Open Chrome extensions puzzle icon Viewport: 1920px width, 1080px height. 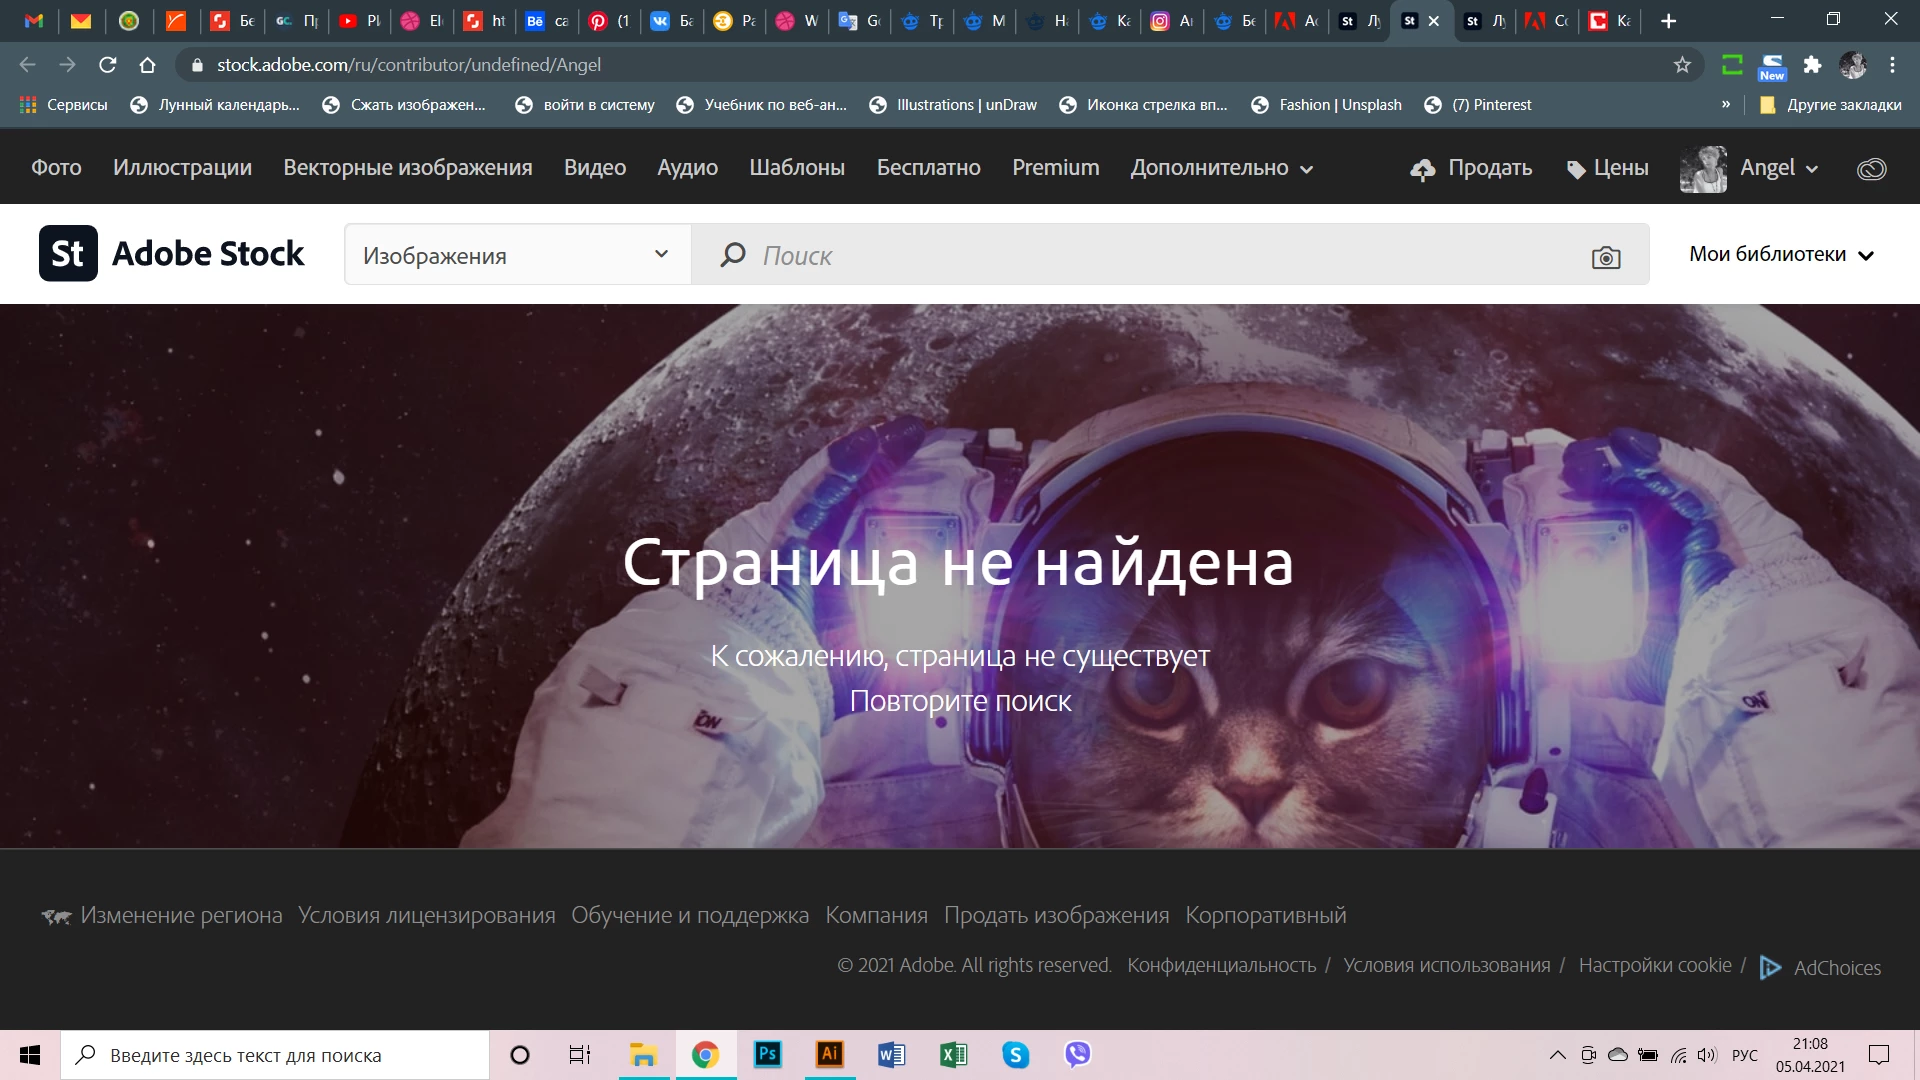coord(1812,65)
